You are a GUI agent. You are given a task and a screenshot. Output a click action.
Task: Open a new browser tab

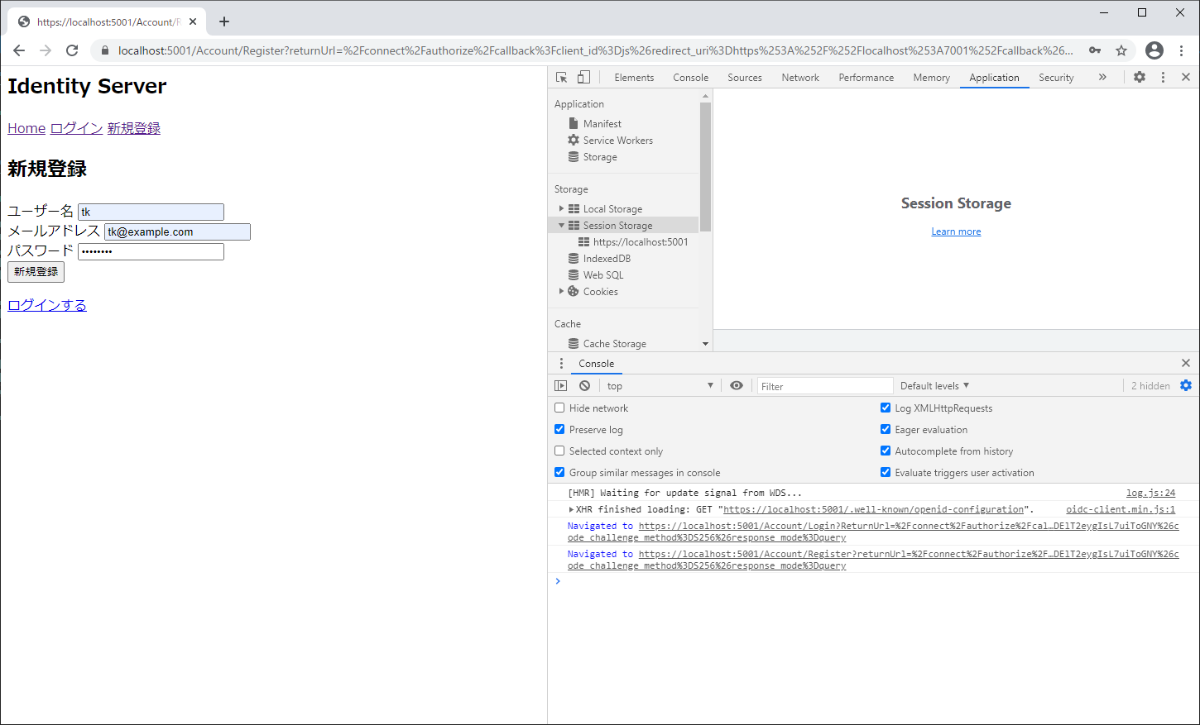[224, 22]
